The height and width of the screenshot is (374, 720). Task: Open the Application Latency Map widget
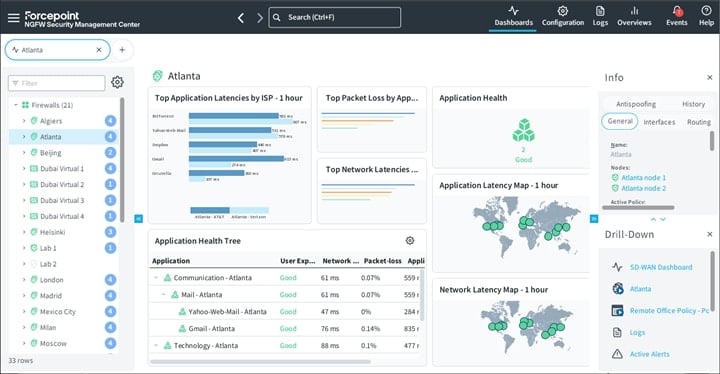coord(511,223)
